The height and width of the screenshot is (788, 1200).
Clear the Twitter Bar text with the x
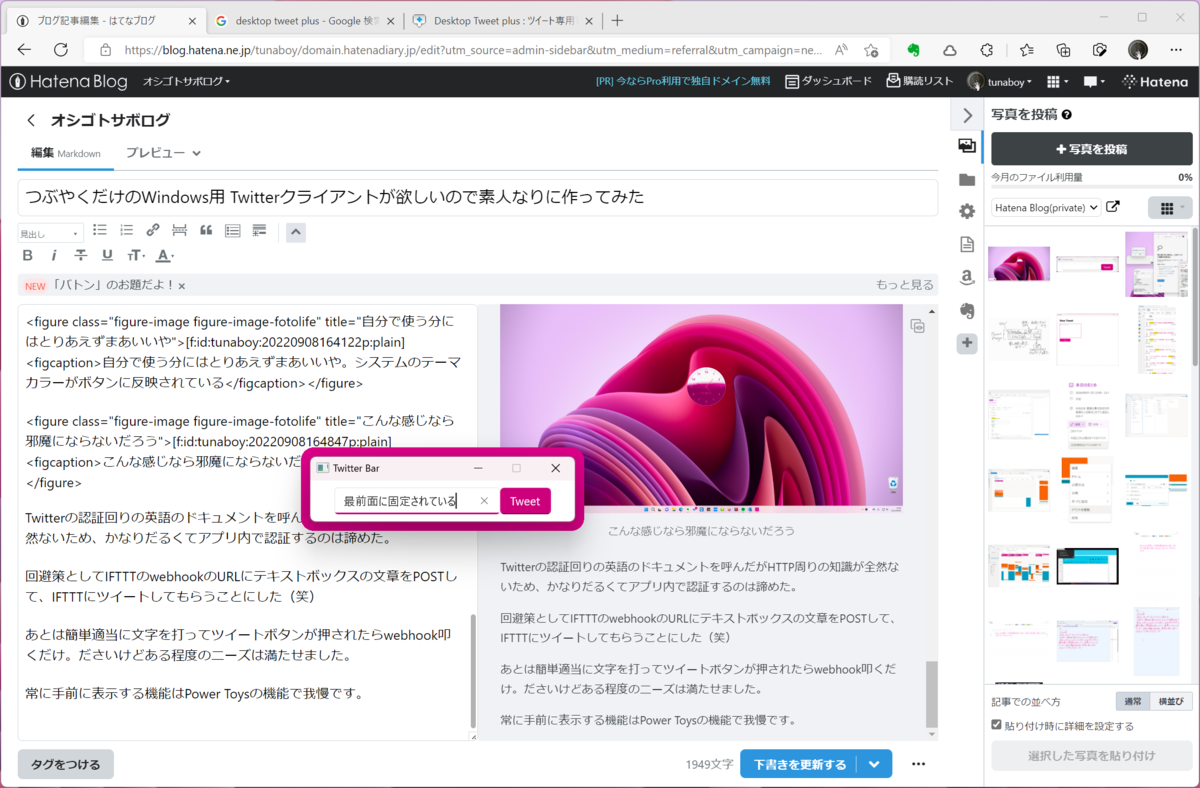(x=485, y=501)
